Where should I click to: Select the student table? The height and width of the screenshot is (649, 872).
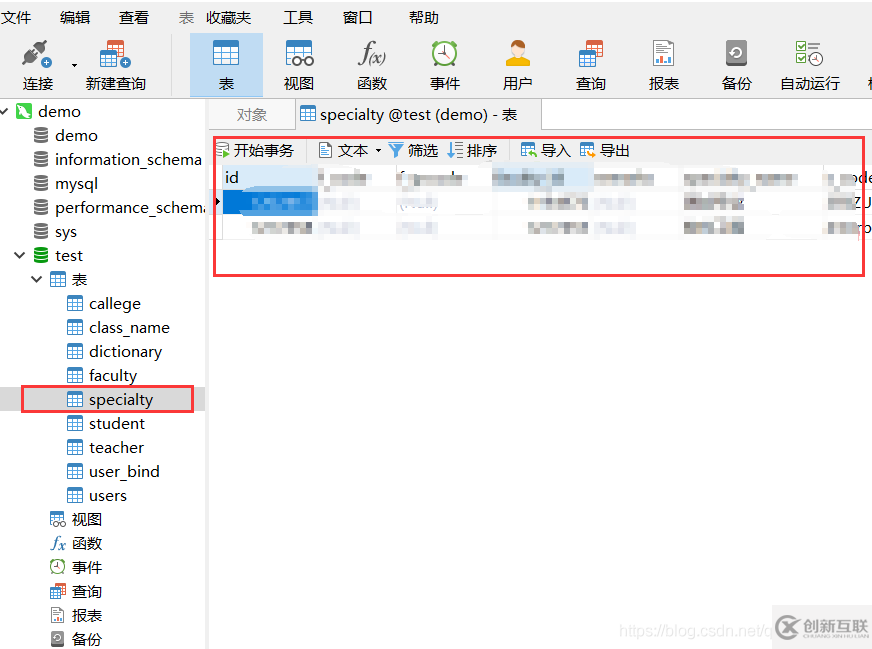click(x=116, y=423)
